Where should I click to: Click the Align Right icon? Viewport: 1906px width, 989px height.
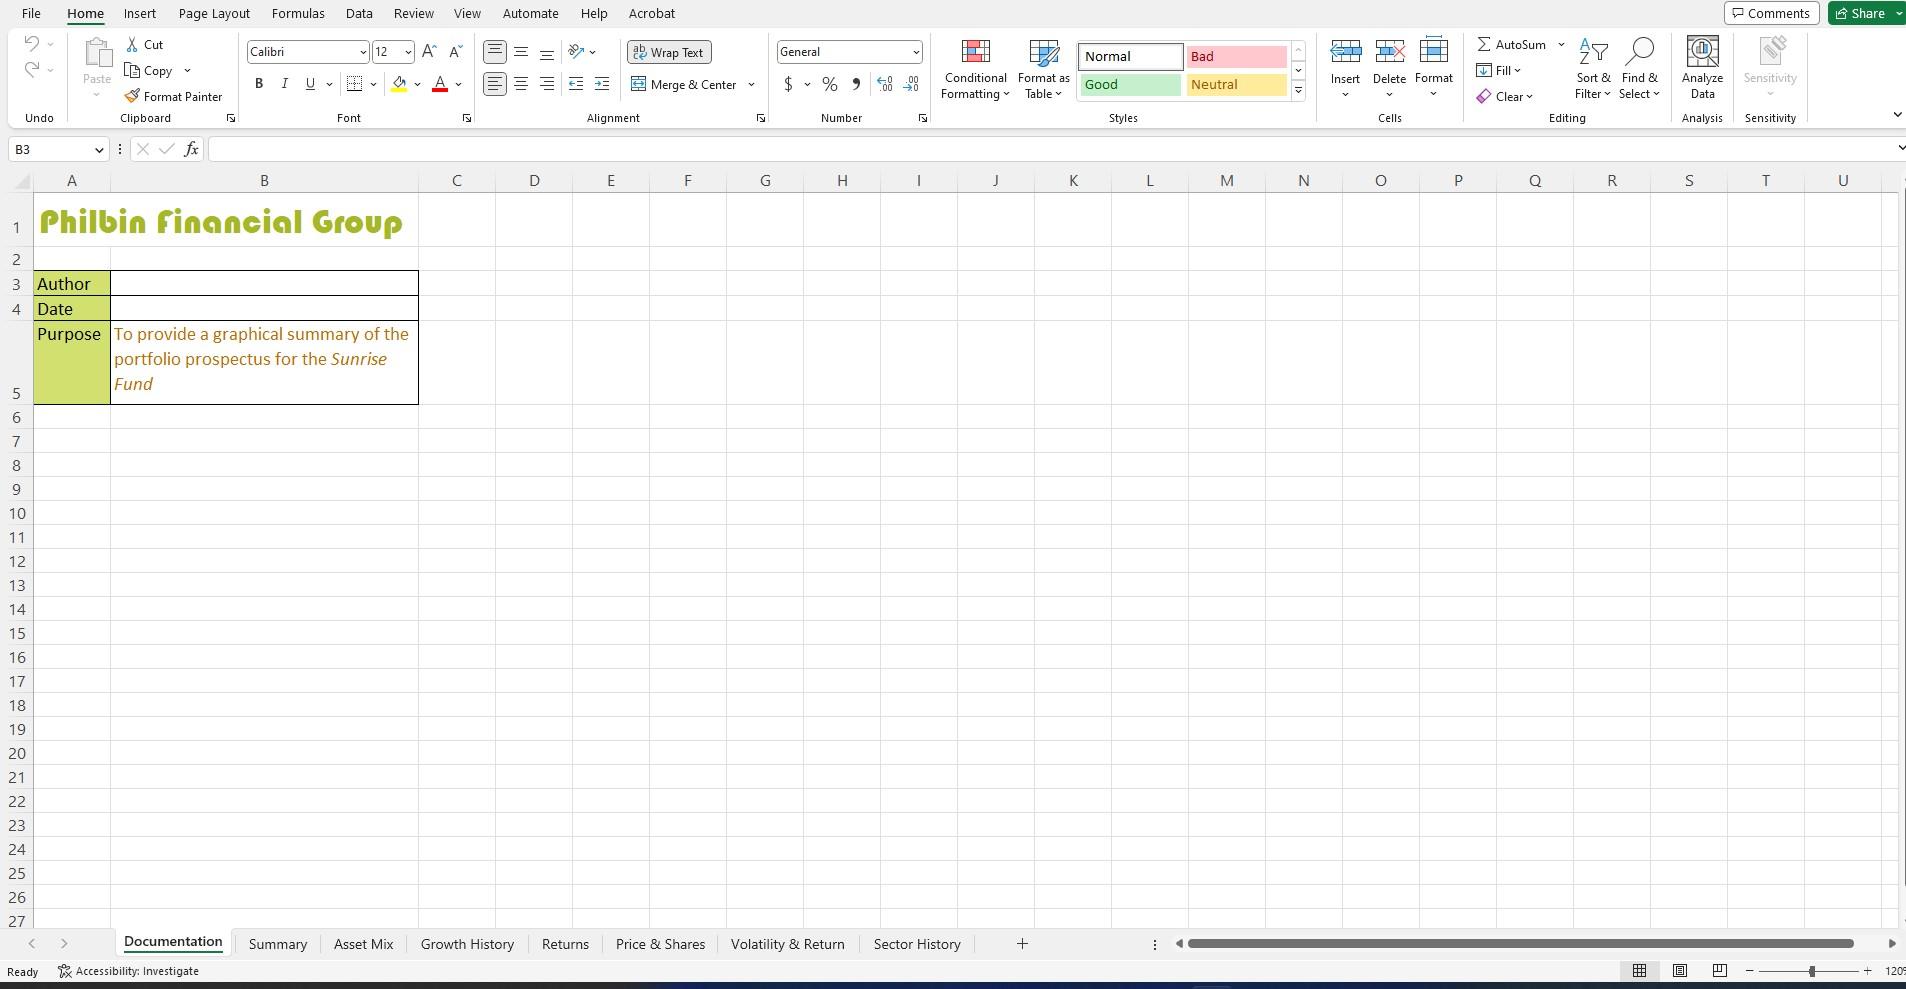click(x=546, y=85)
